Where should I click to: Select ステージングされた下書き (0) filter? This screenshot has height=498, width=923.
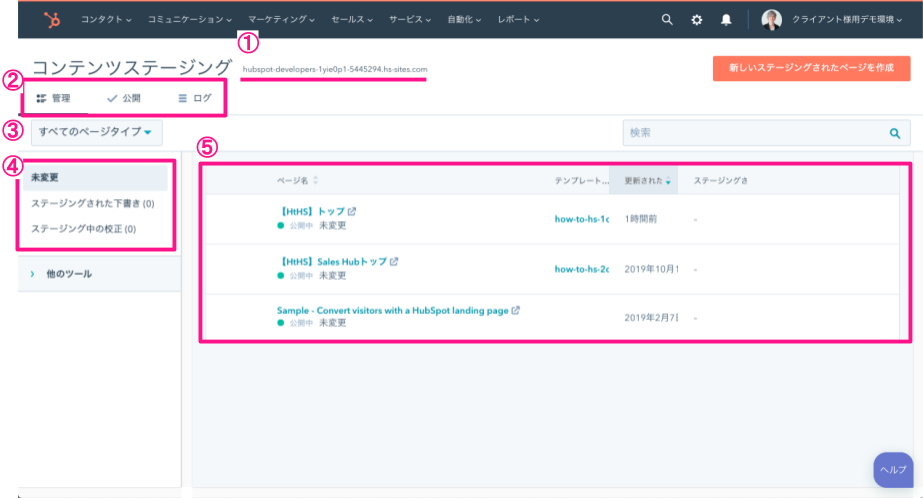[x=92, y=203]
